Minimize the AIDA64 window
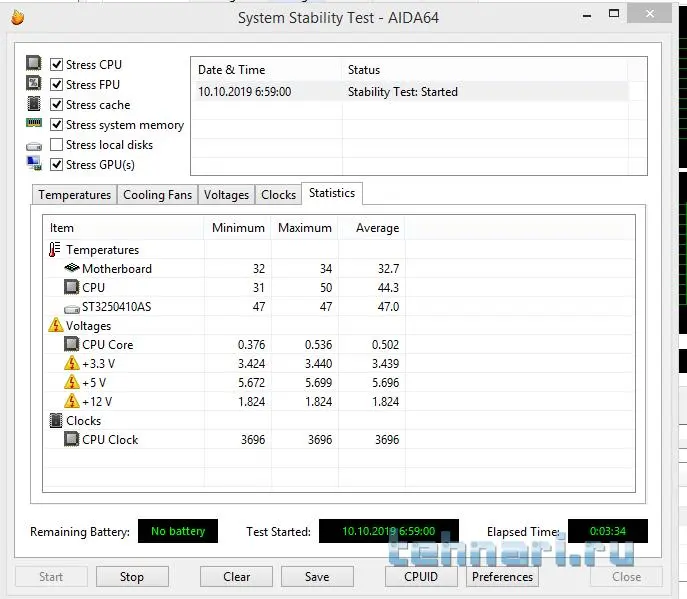 click(x=587, y=15)
